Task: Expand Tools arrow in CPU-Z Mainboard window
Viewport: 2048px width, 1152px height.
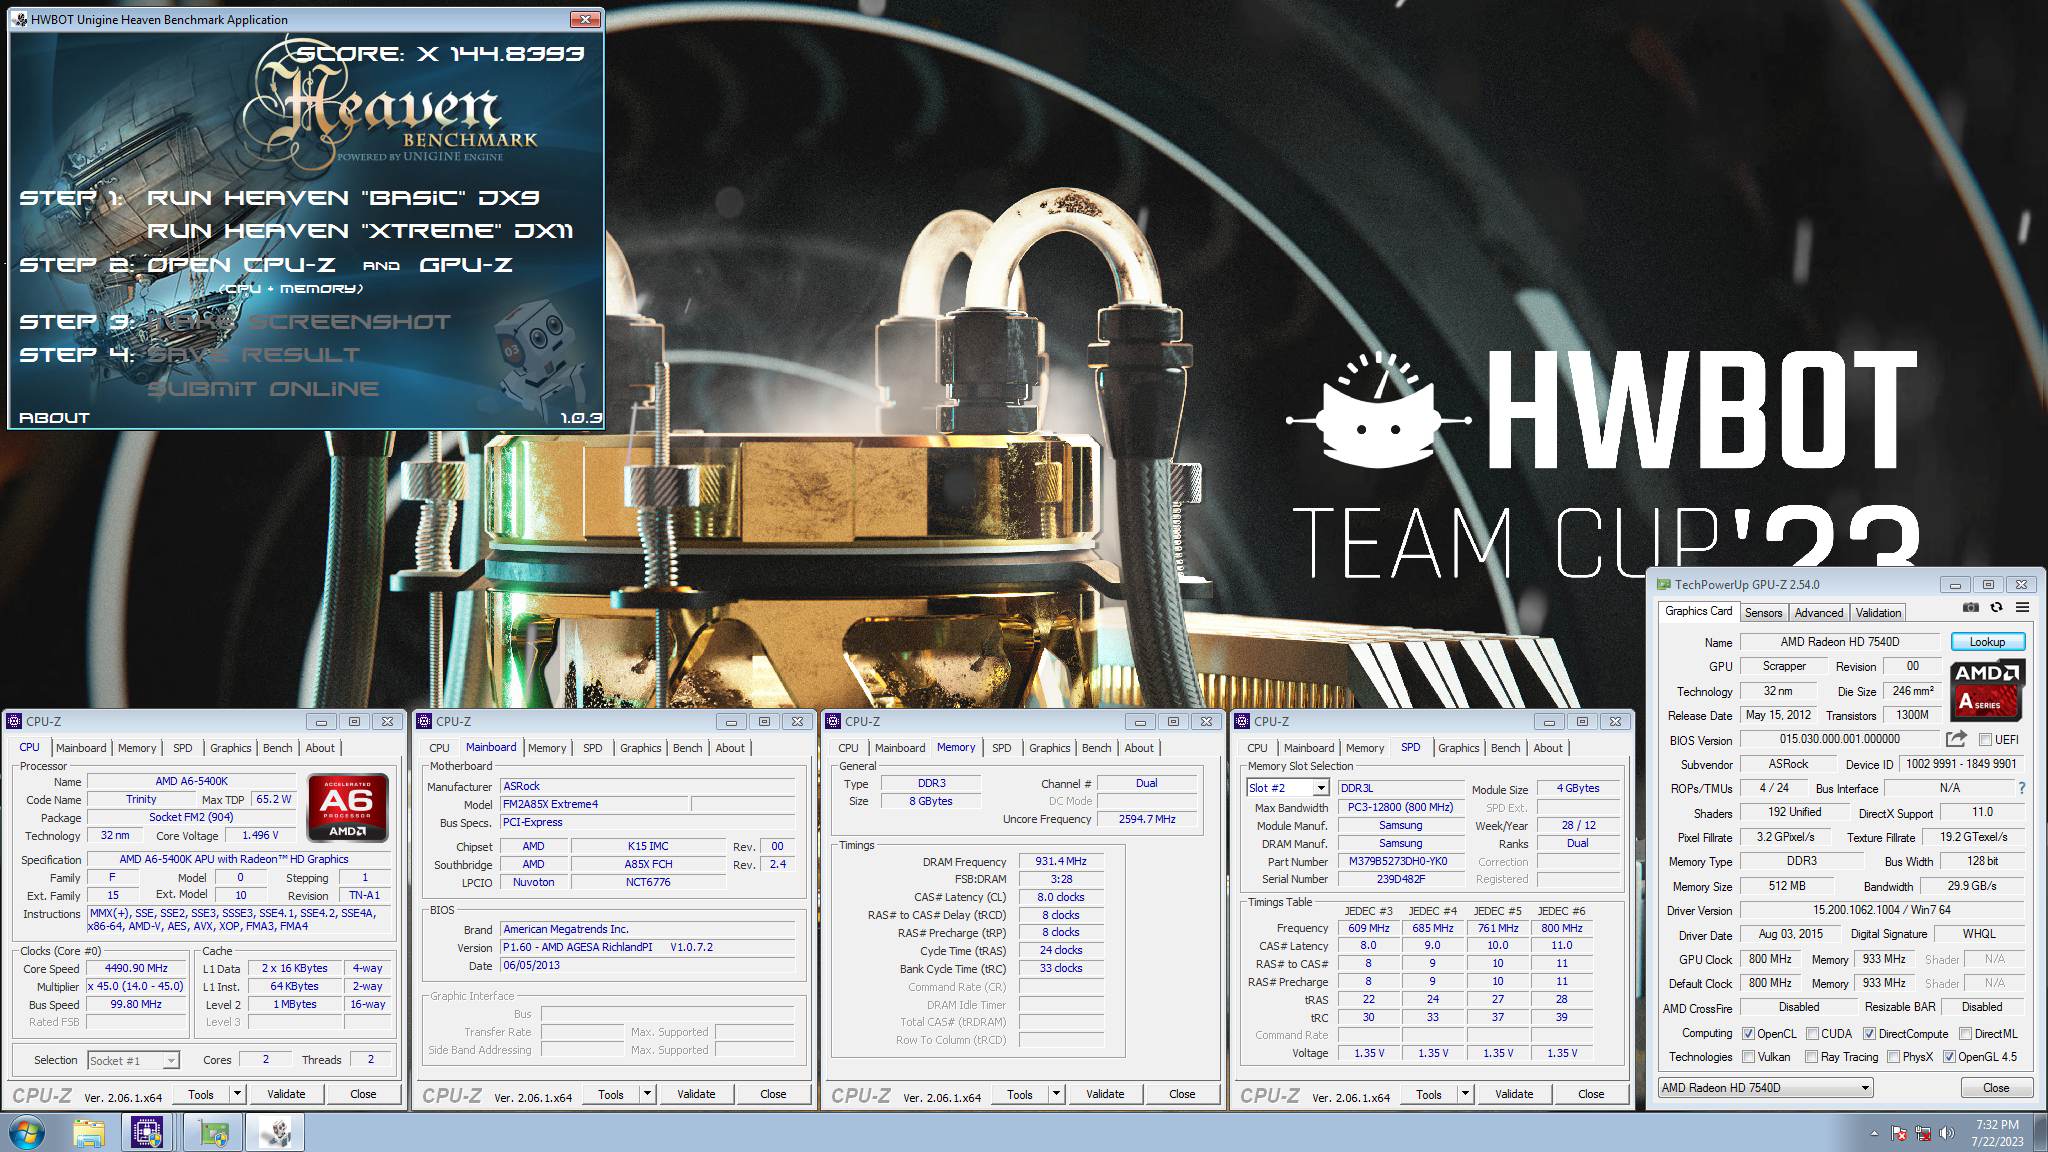Action: click(647, 1094)
